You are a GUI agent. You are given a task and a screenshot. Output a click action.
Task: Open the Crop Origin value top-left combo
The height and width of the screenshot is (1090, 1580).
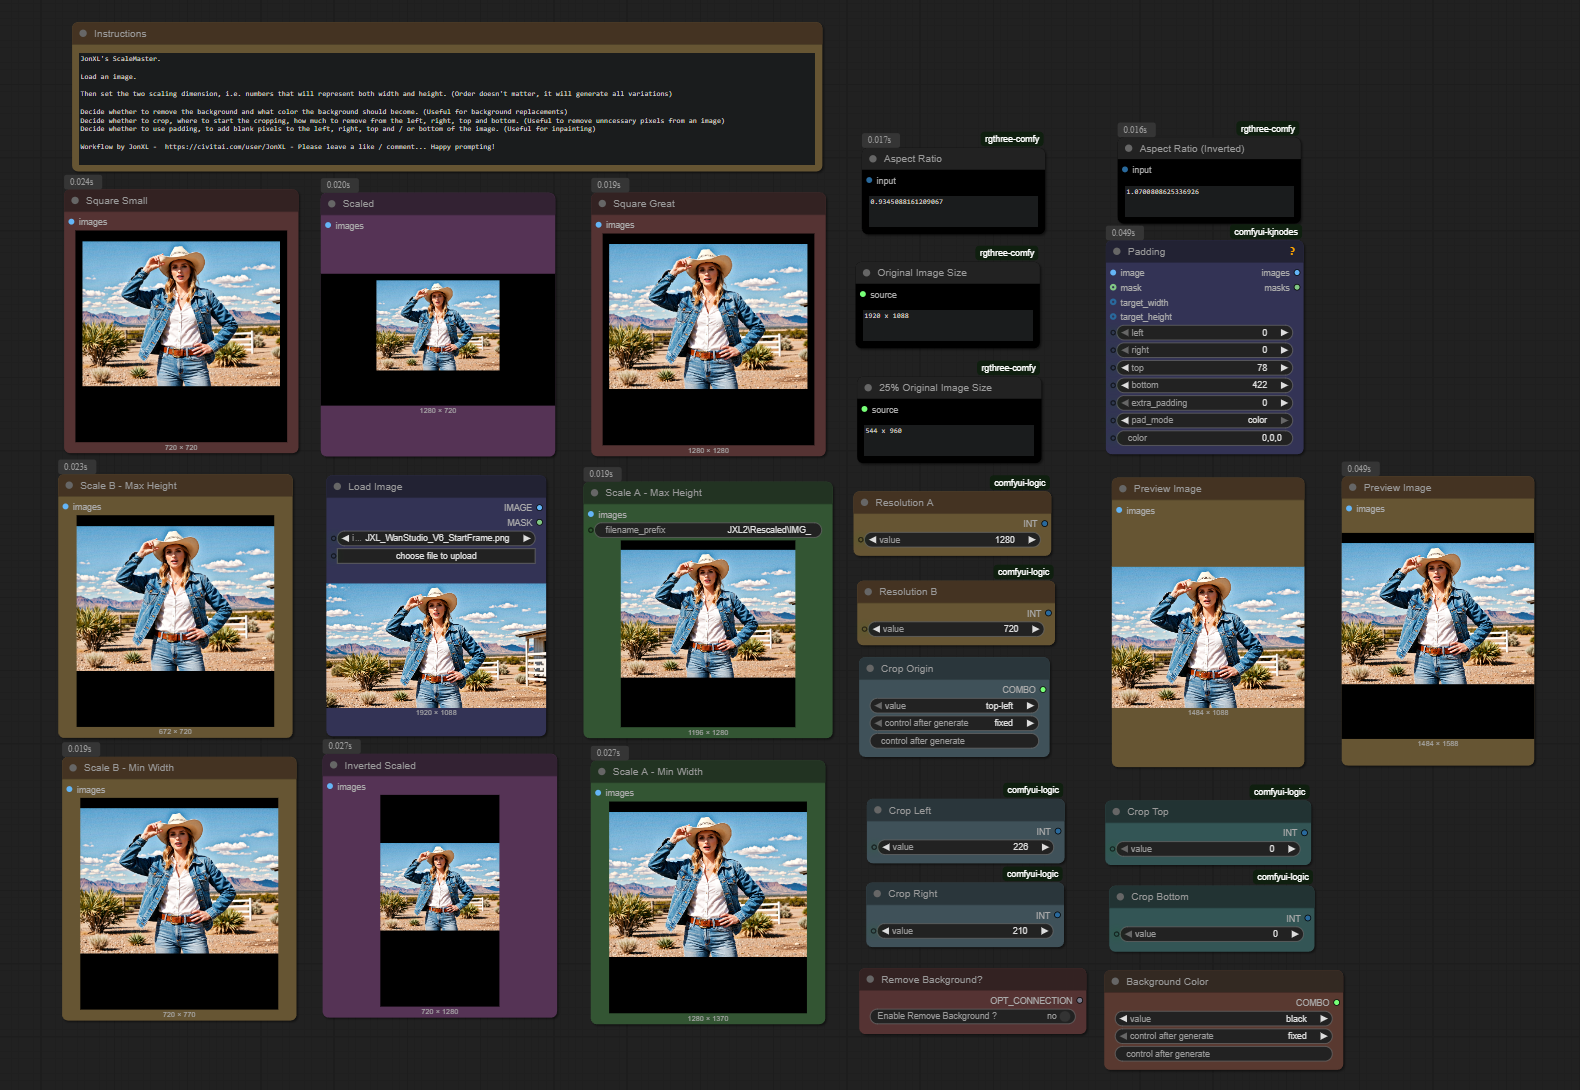coord(954,706)
